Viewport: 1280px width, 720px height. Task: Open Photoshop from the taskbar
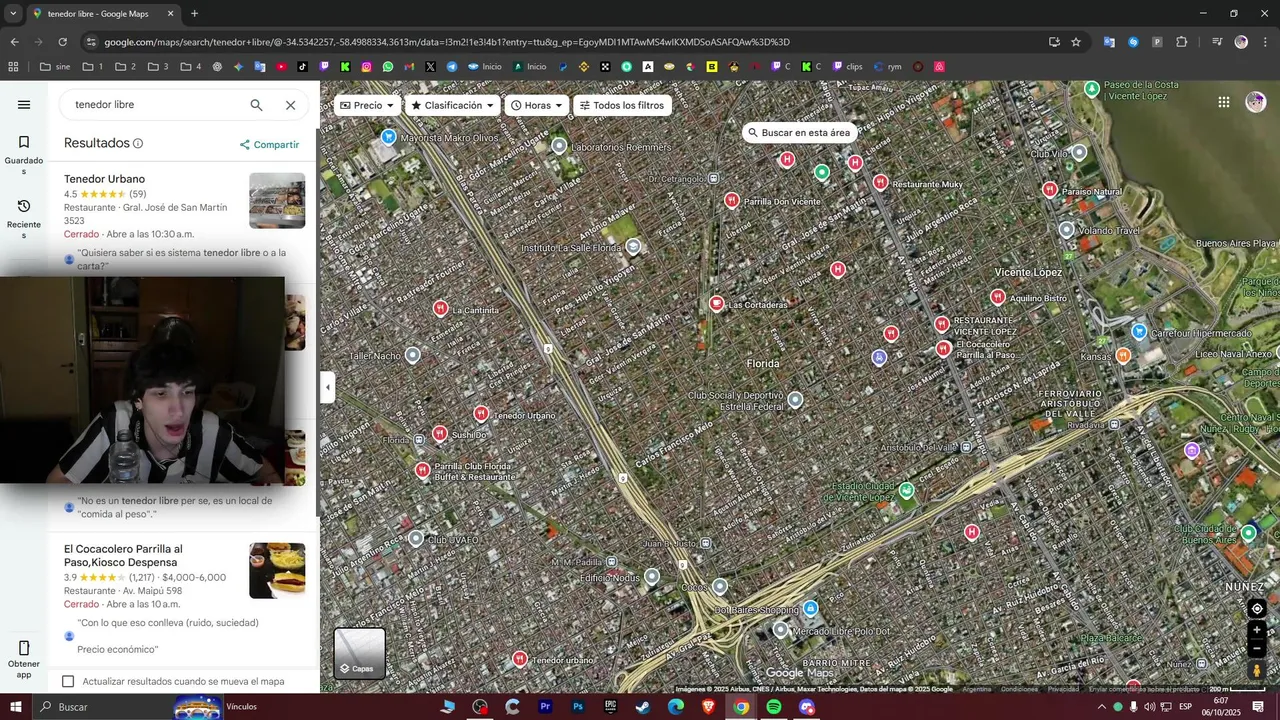click(x=578, y=707)
